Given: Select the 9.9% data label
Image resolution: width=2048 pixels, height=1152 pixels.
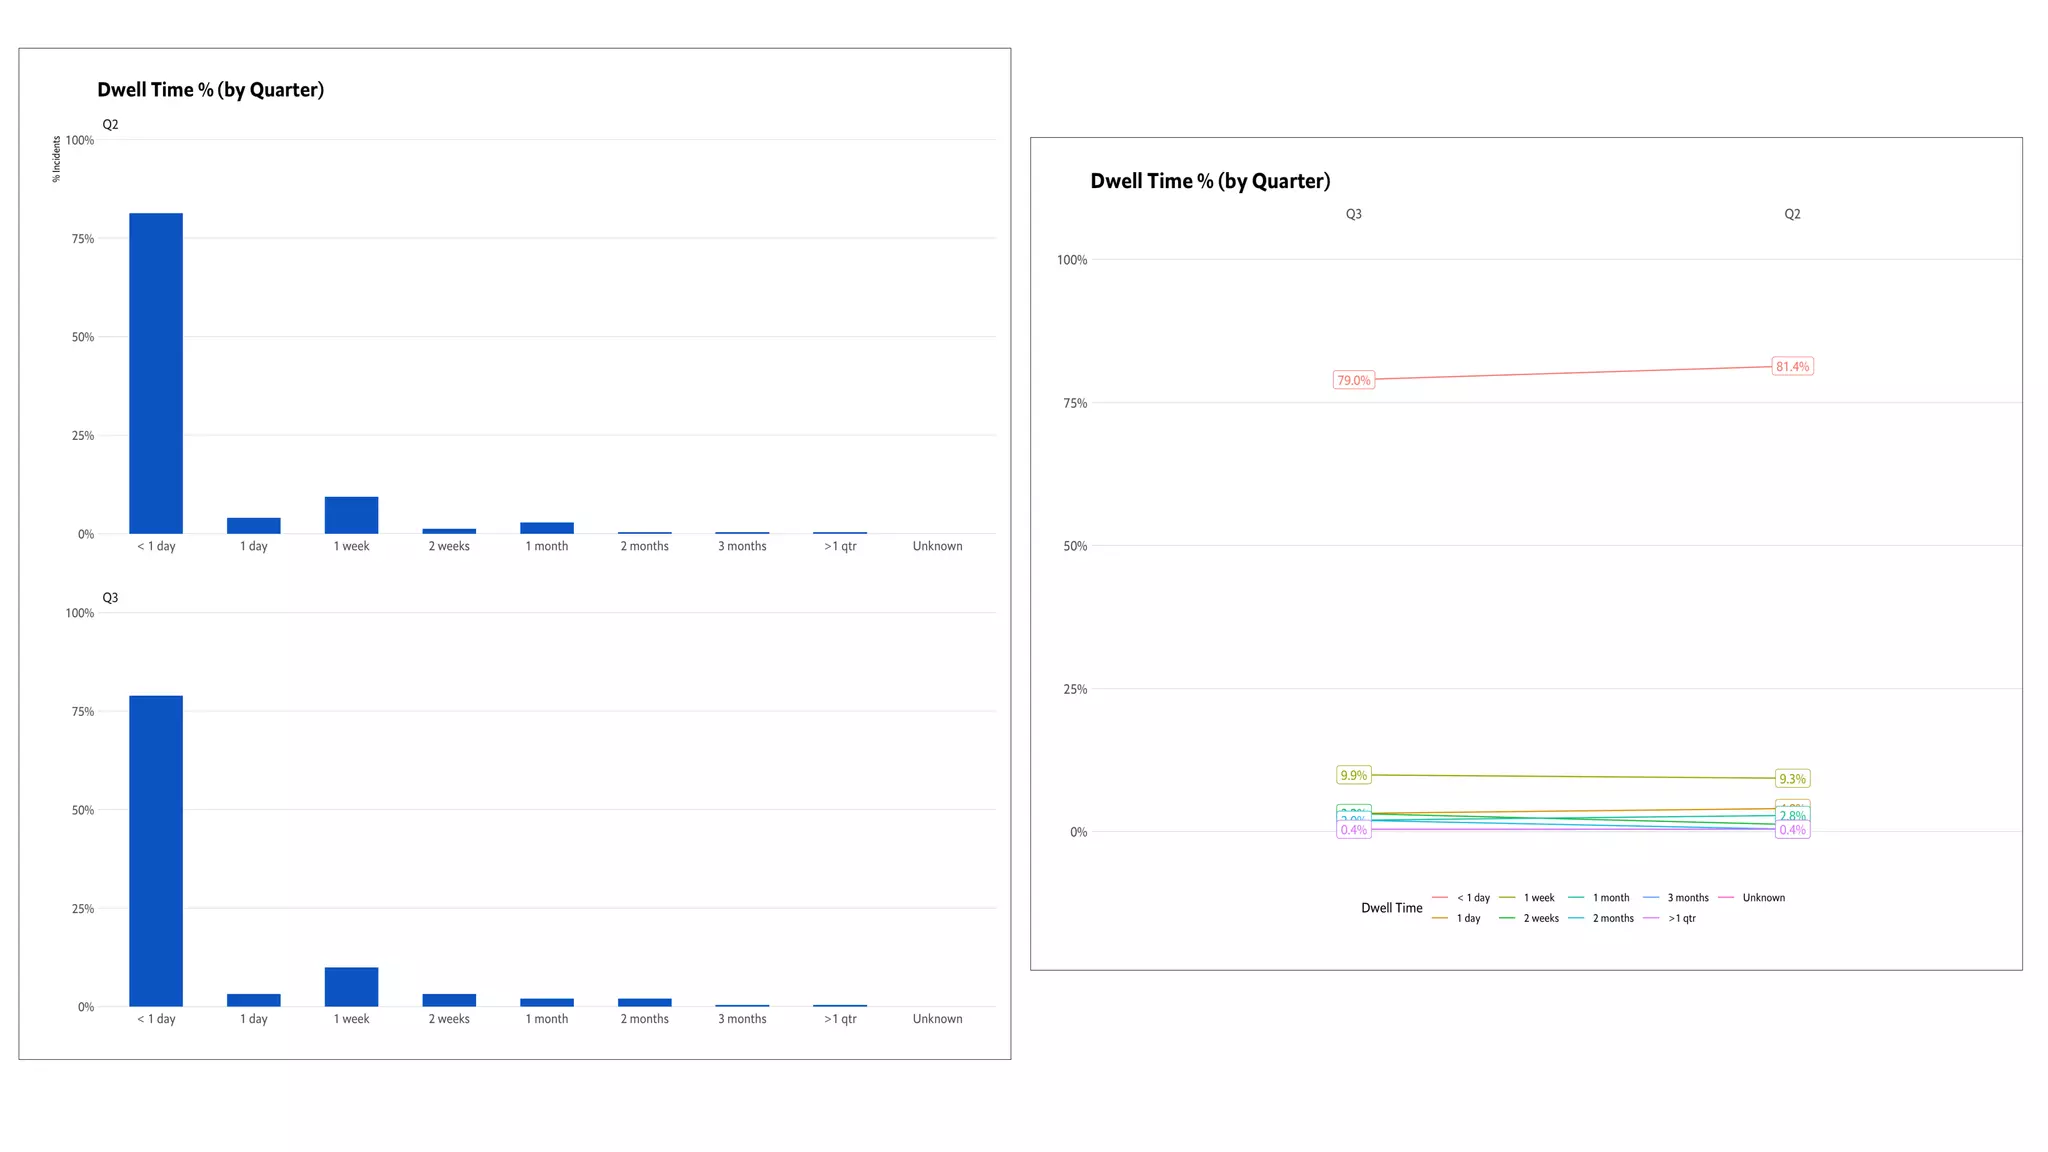Looking at the screenshot, I should tap(1353, 775).
